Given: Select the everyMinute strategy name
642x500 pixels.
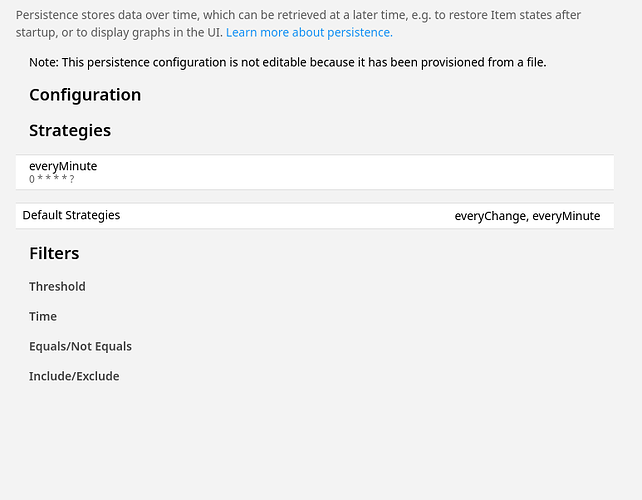Looking at the screenshot, I should [63, 166].
